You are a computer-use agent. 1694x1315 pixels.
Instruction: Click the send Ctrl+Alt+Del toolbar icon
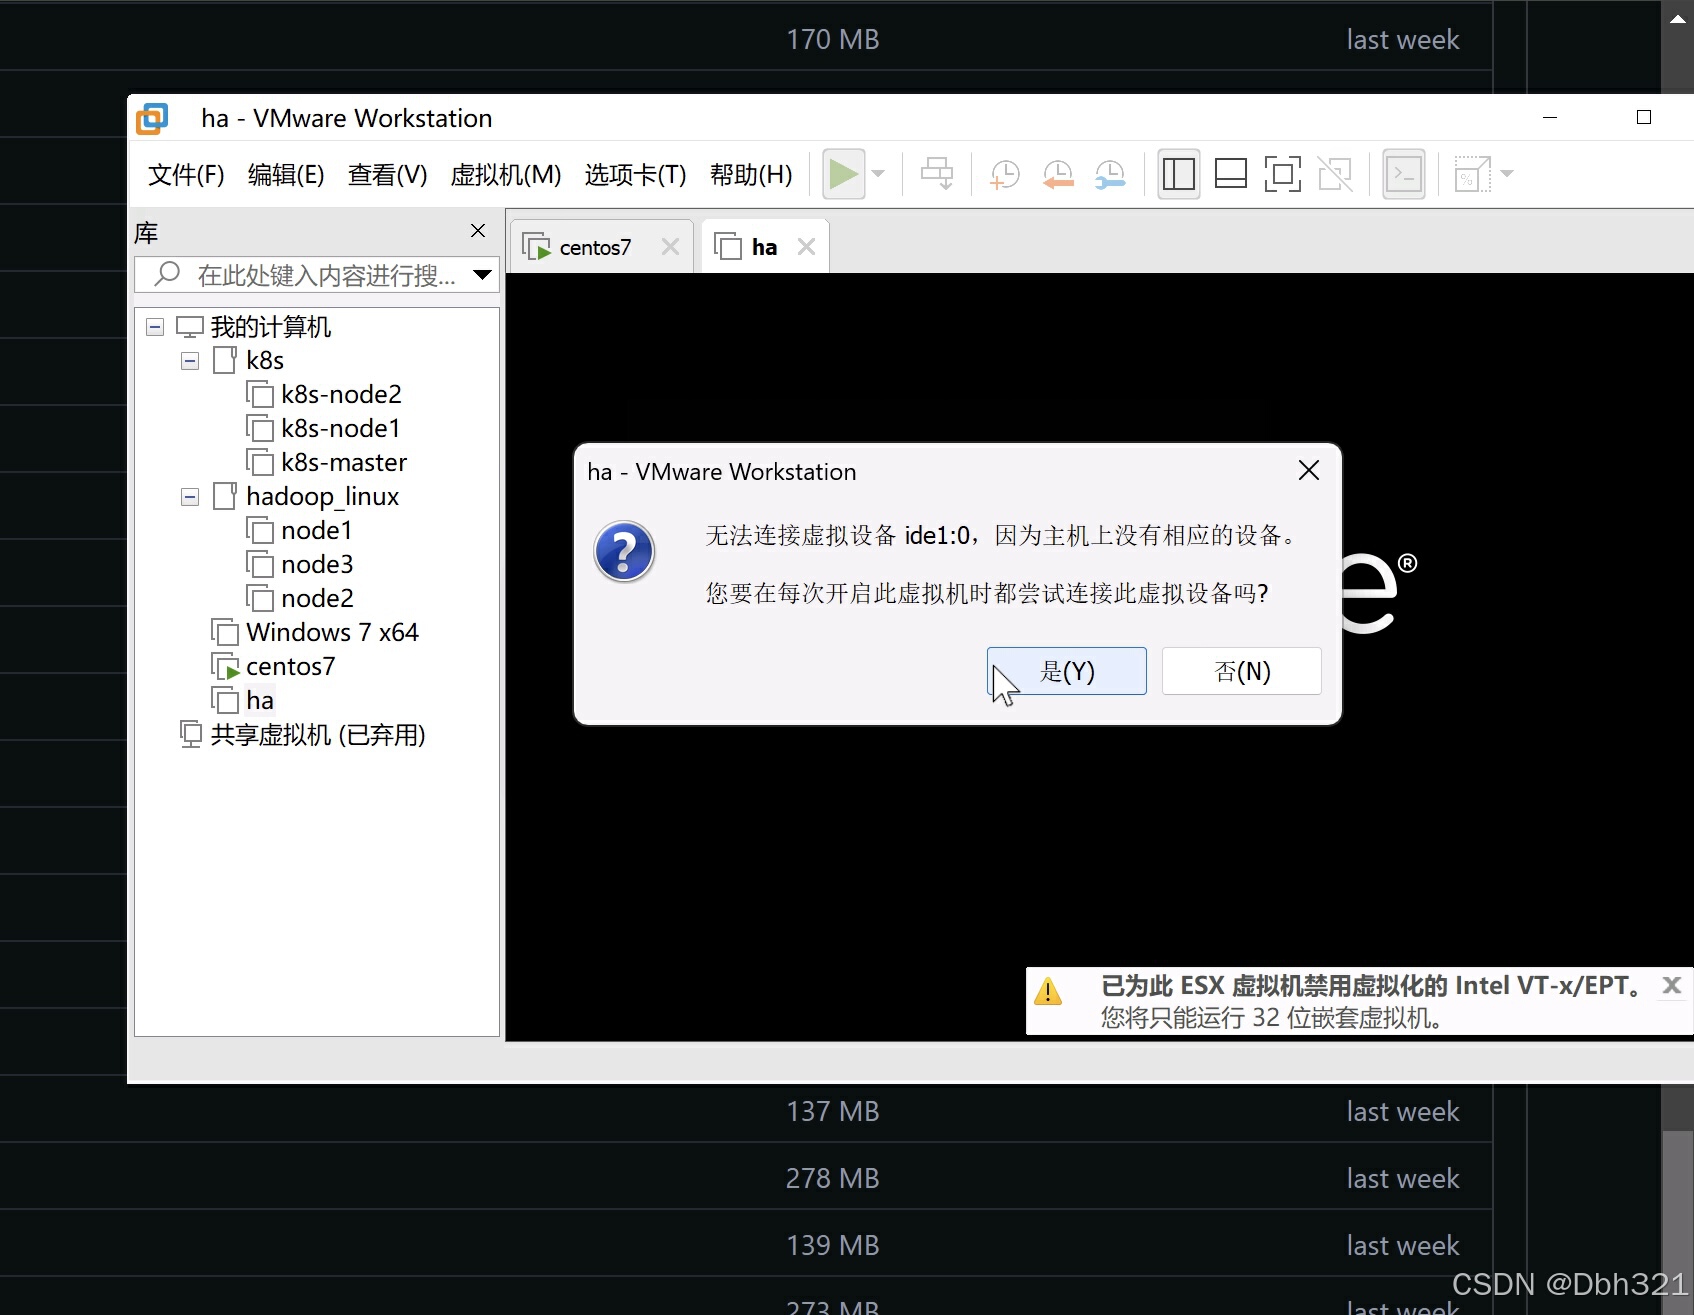(x=937, y=174)
